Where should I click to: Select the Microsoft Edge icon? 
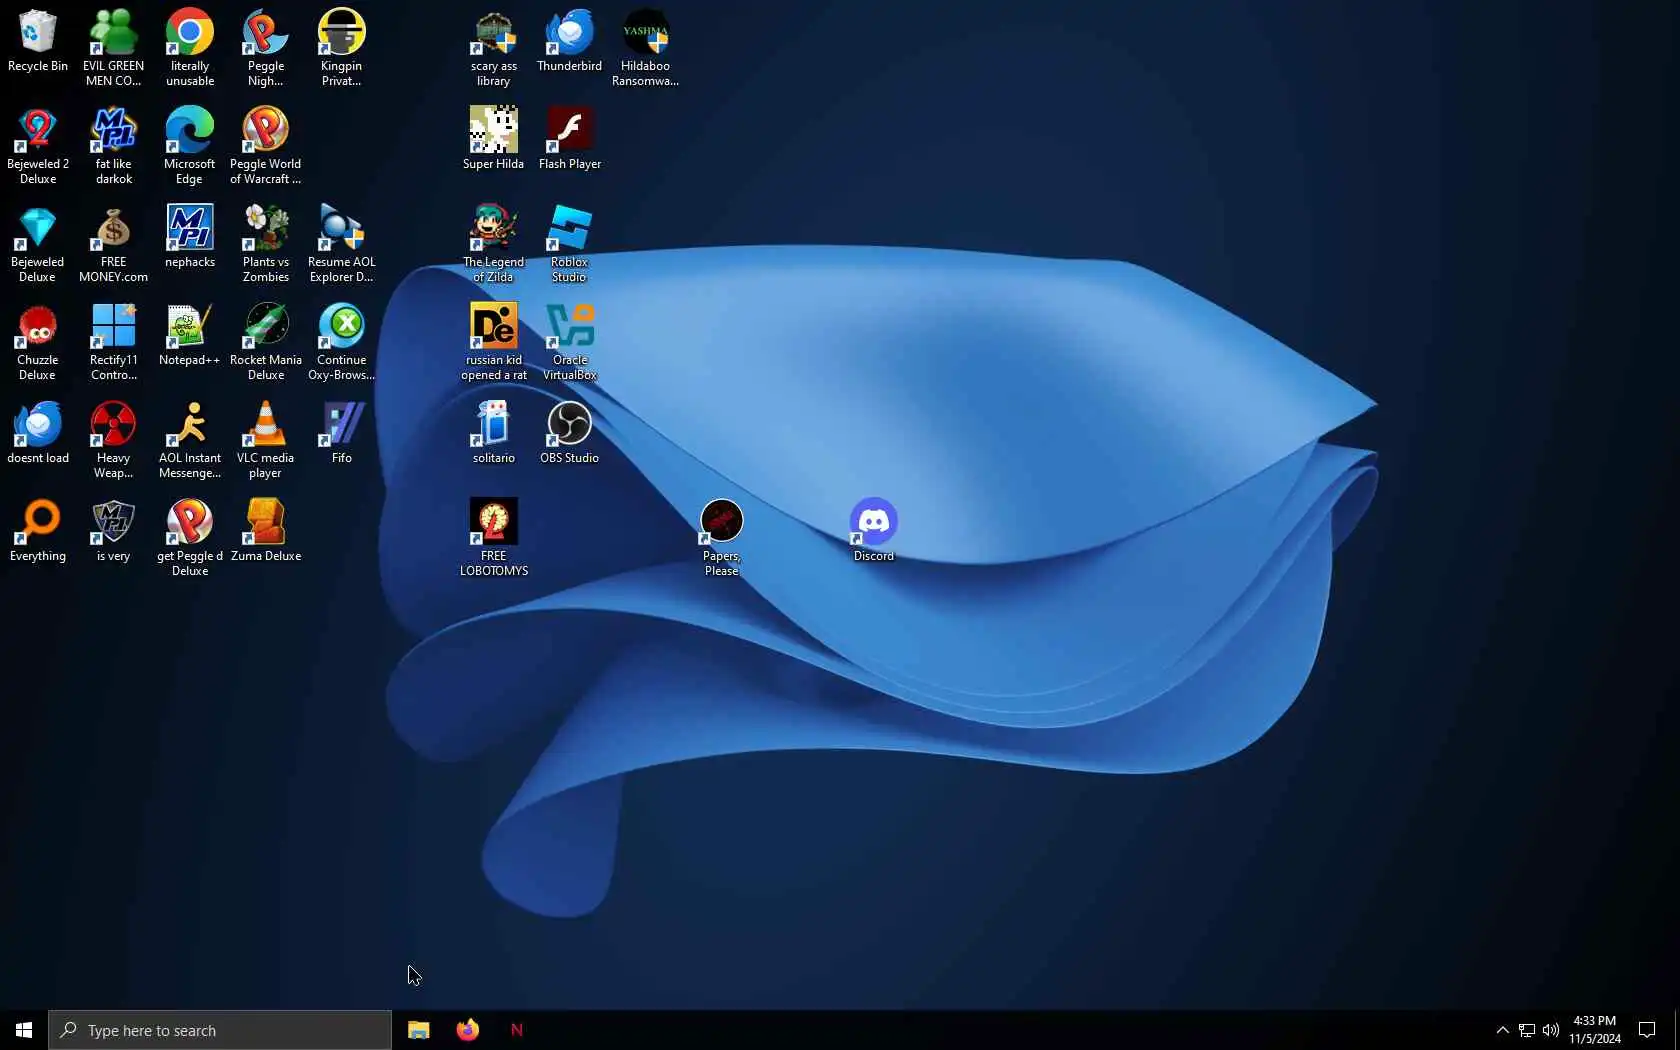point(189,145)
